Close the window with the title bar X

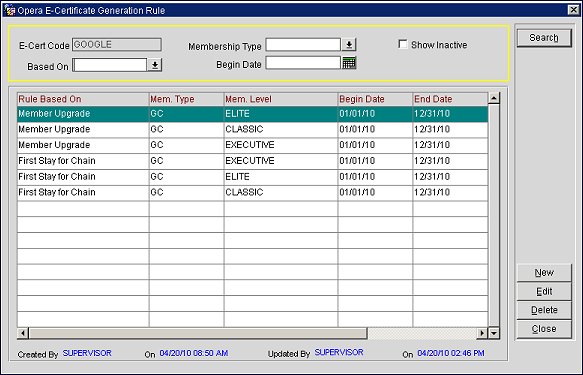pyautogui.click(x=574, y=10)
